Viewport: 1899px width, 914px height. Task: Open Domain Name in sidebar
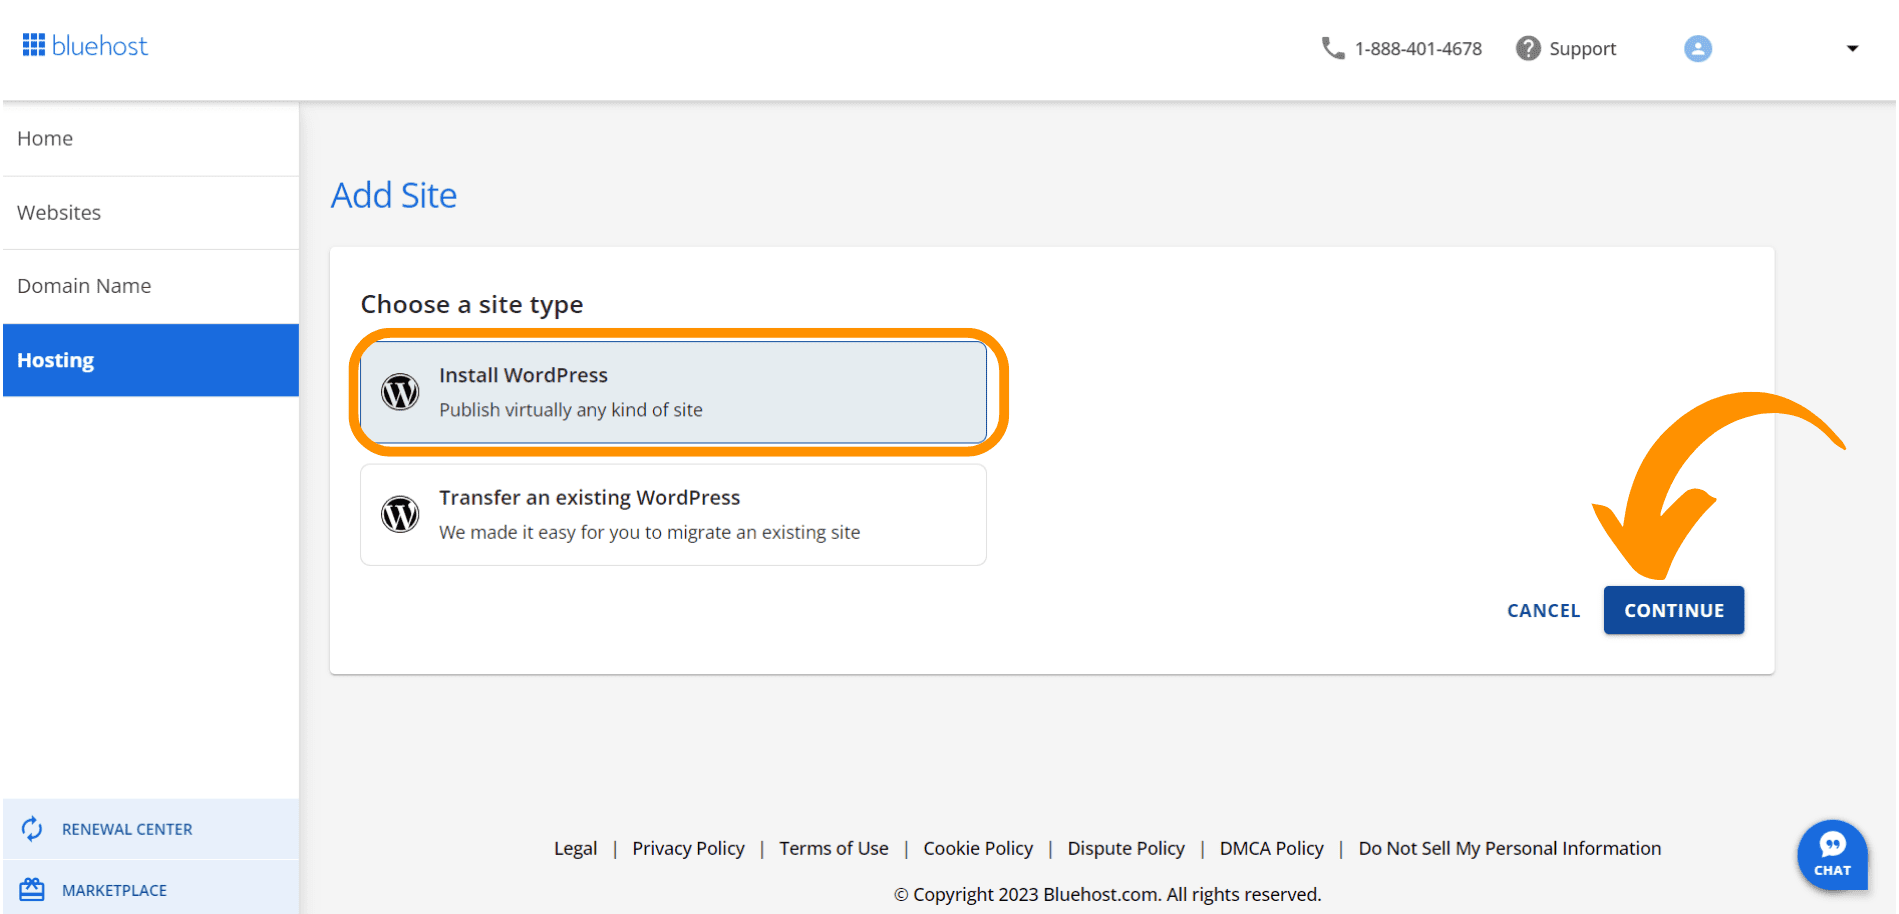[x=151, y=286]
